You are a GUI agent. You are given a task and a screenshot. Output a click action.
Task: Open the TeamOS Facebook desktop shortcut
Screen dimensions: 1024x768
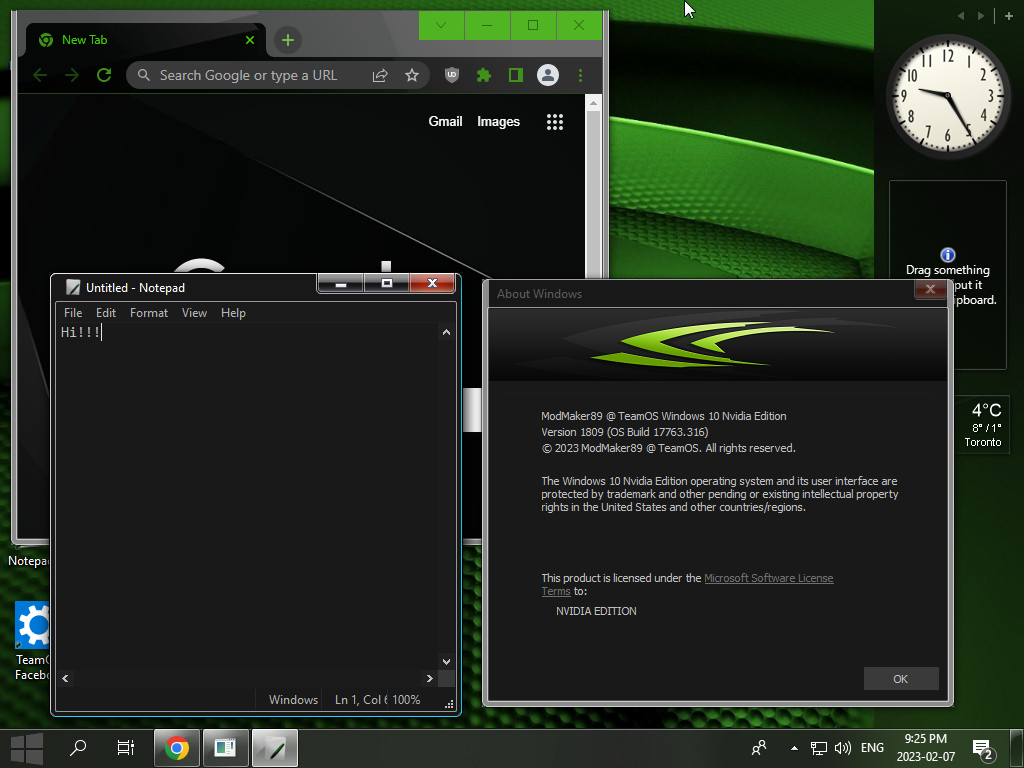click(31, 641)
